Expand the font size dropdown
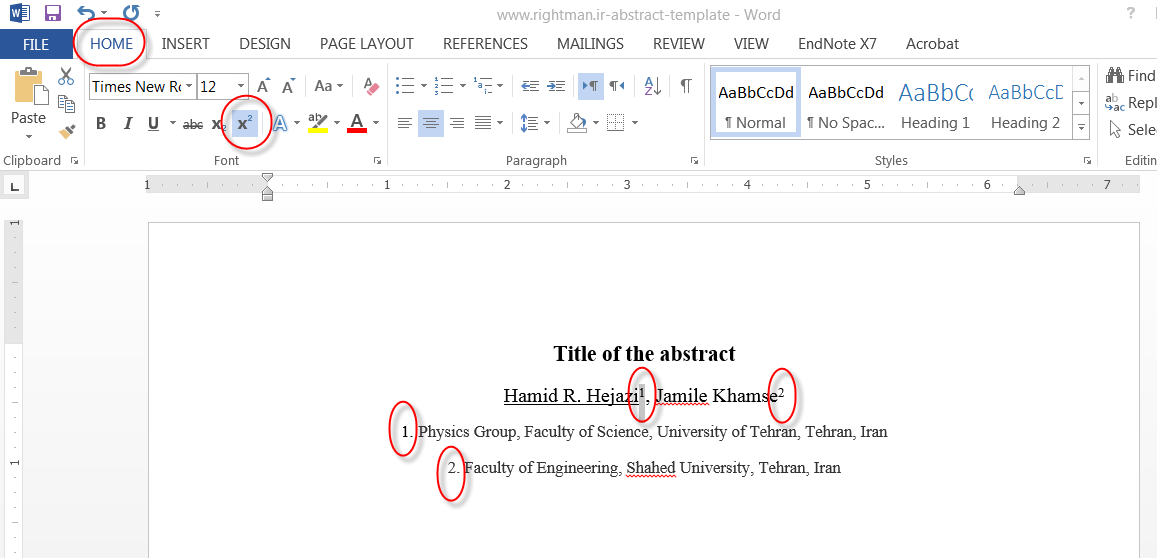Screen dimensions: 1157x558 pos(241,86)
